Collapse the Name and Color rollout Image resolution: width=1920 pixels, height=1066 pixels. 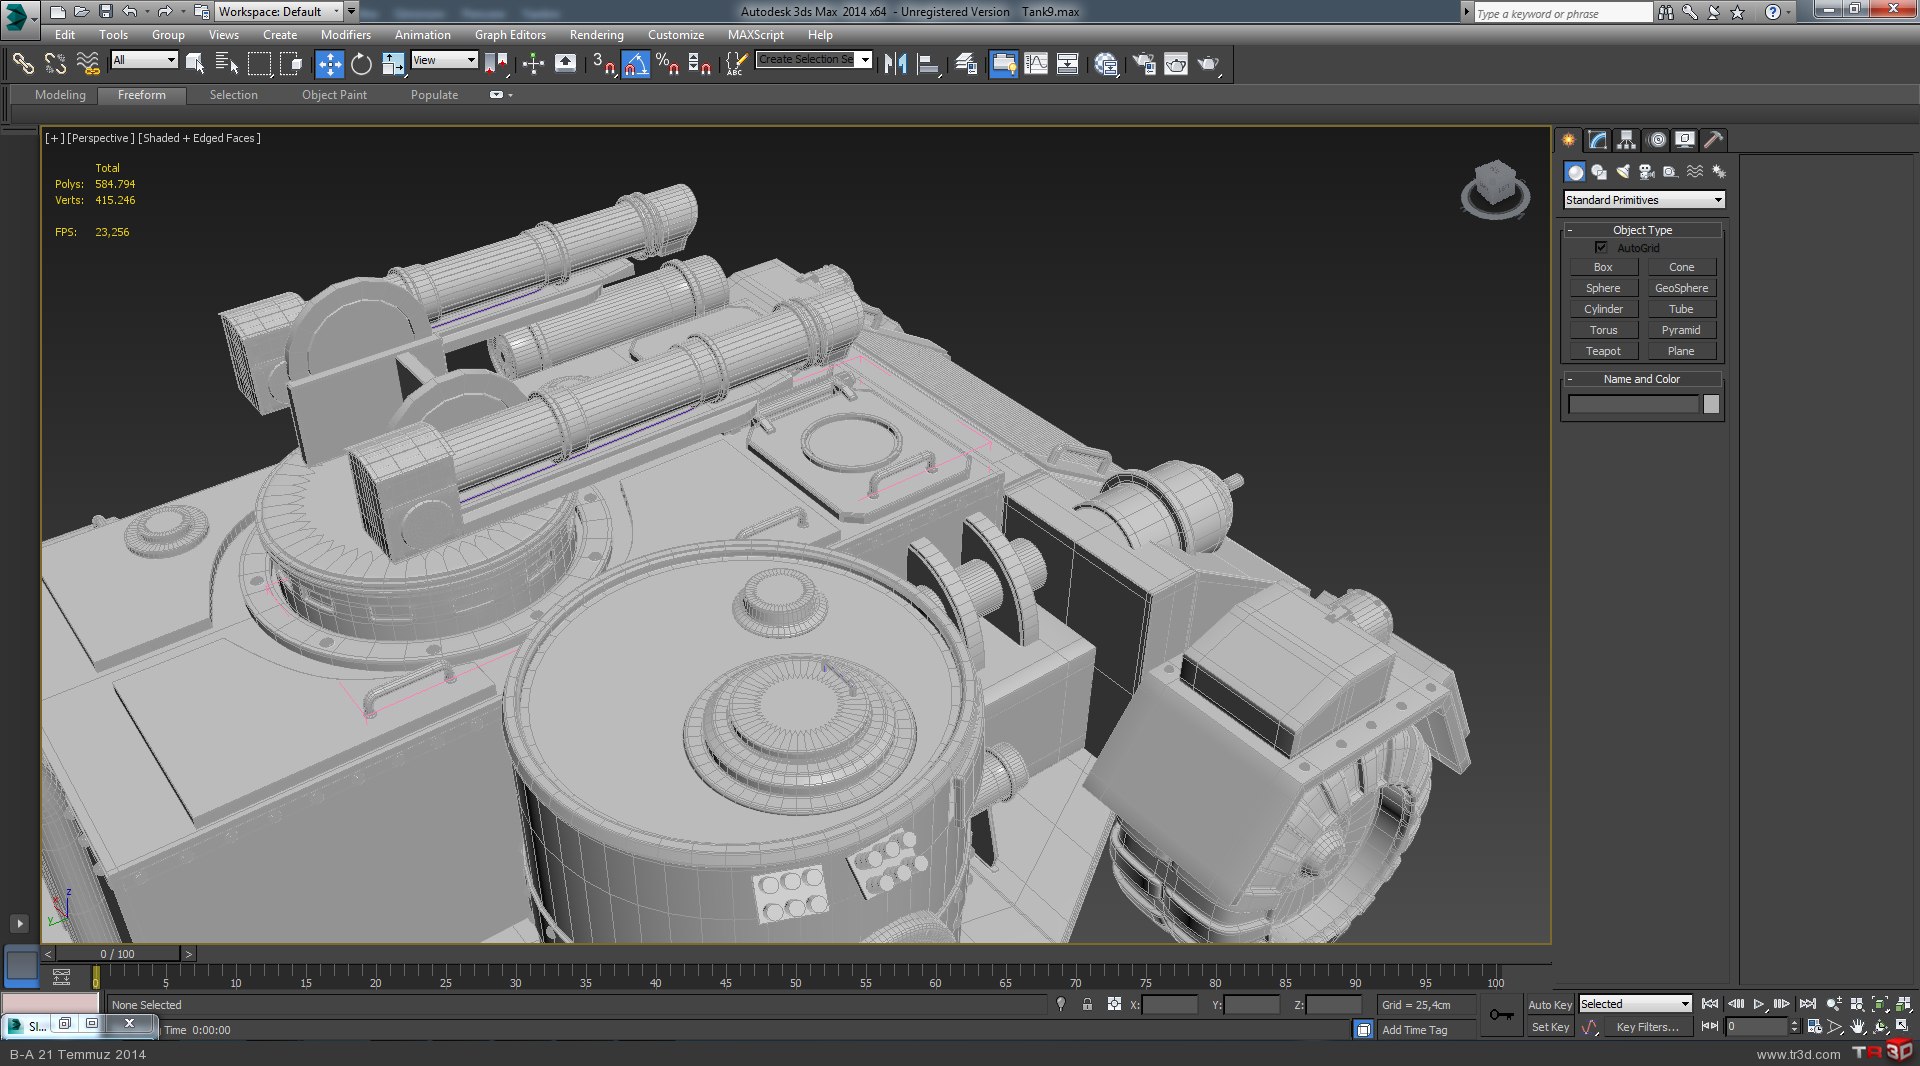(x=1642, y=379)
